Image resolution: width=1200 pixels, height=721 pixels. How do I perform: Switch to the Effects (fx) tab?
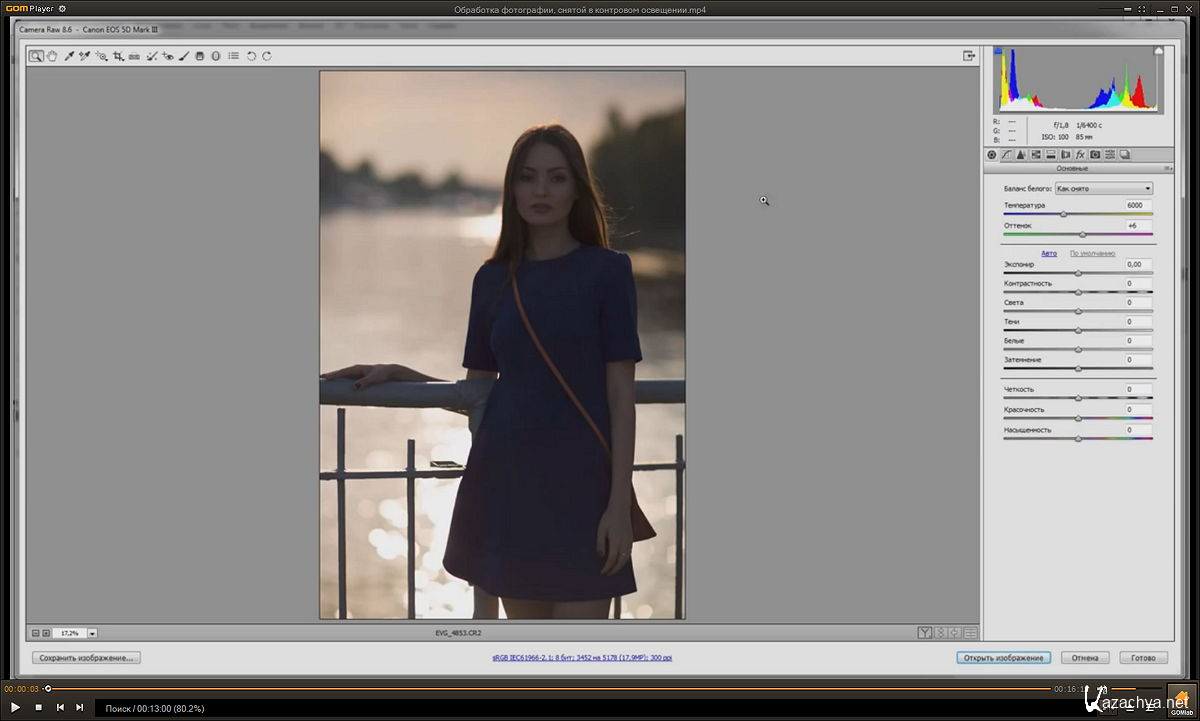tap(1080, 155)
